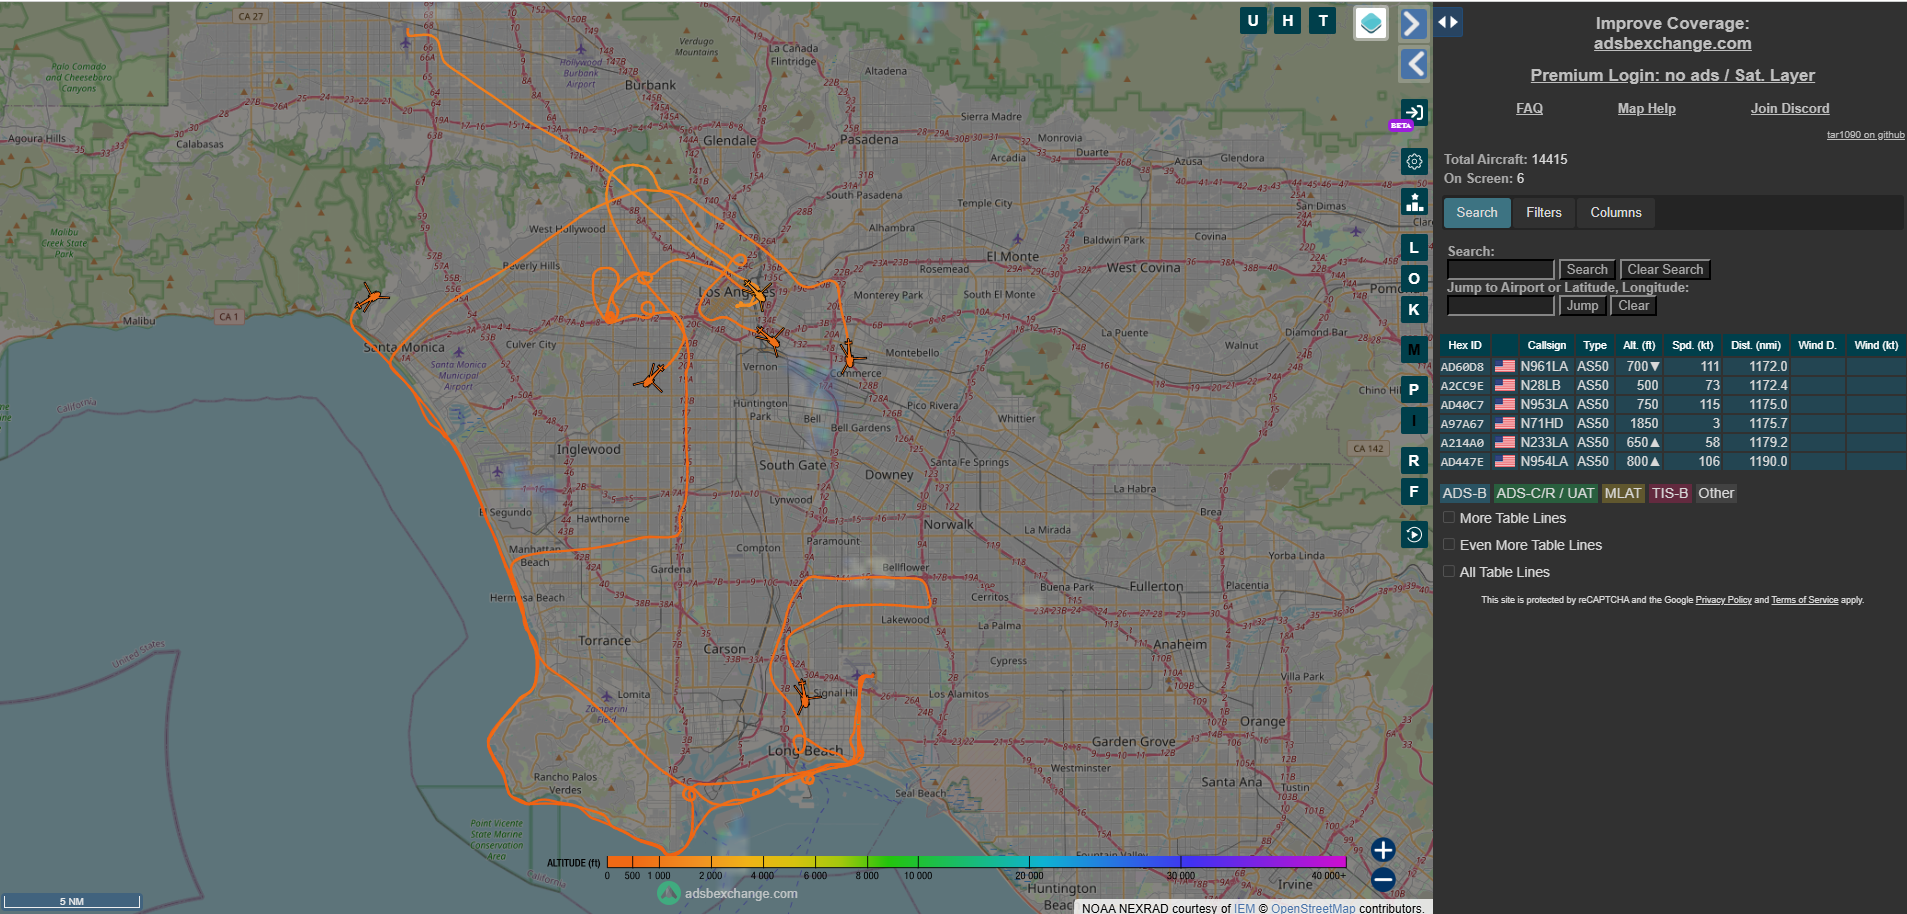Sort table by Dist. (nmi) column
Image resolution: width=1907 pixels, height=914 pixels.
1756,346
